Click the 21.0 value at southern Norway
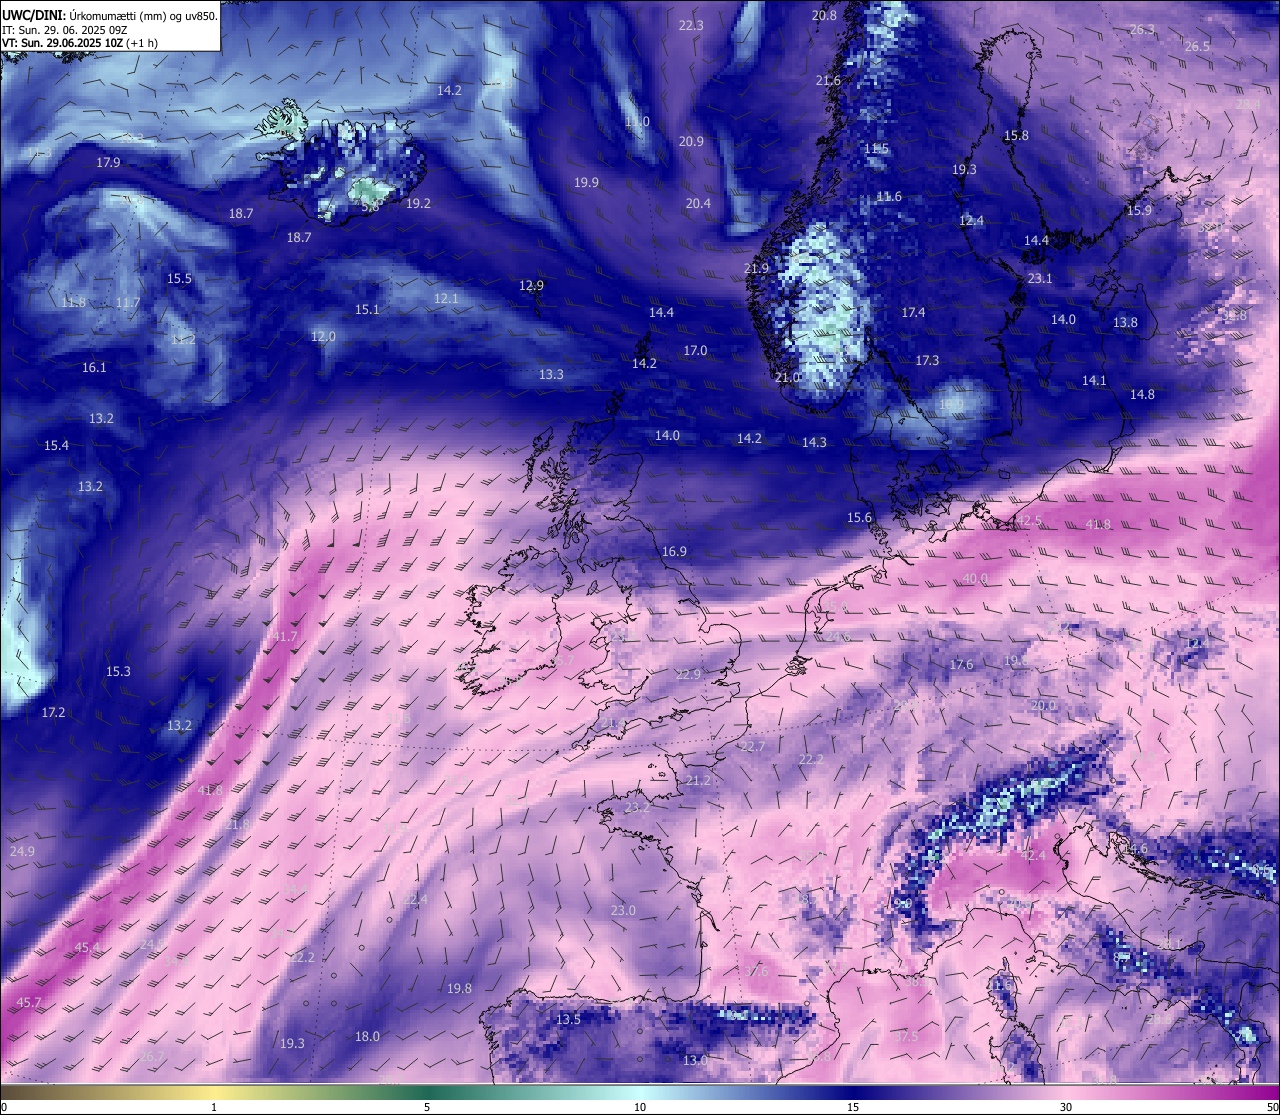The height and width of the screenshot is (1115, 1280). point(788,377)
